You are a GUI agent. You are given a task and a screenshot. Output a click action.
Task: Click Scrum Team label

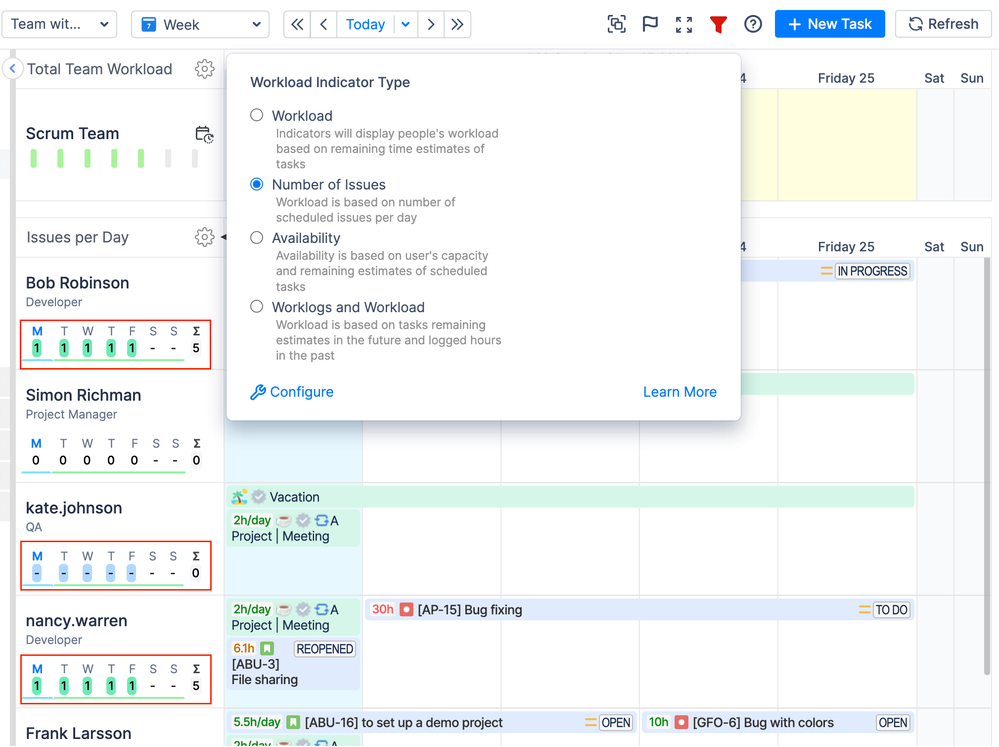click(72, 133)
